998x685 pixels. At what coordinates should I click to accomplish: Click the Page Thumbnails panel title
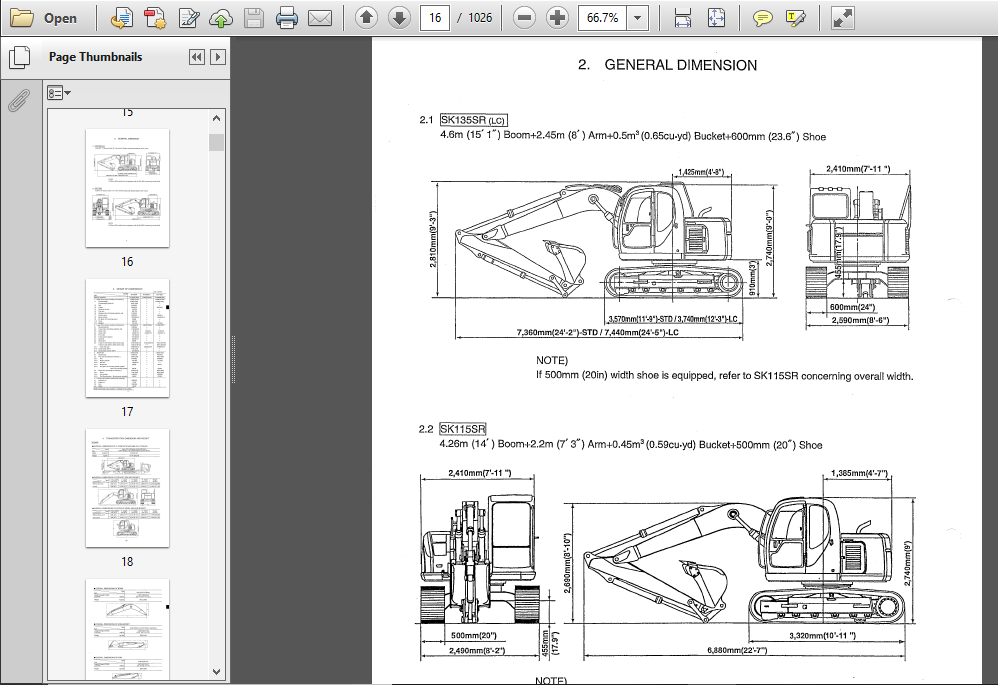pos(95,57)
